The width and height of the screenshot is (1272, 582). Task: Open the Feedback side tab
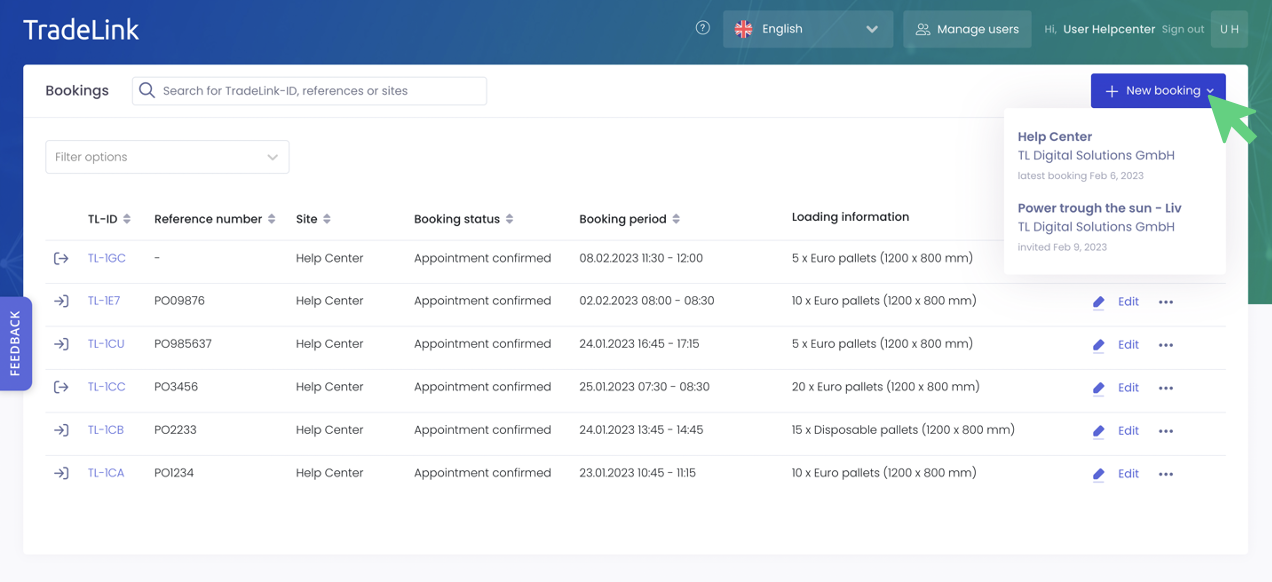(15, 343)
